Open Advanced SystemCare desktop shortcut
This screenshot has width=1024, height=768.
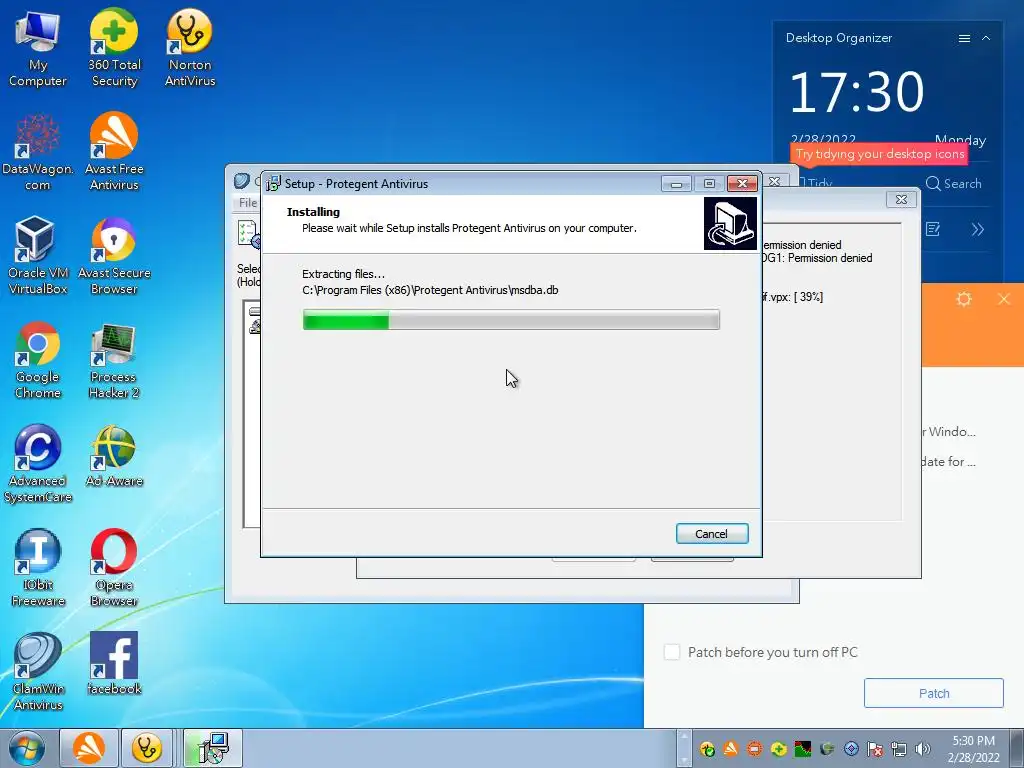pos(37,464)
